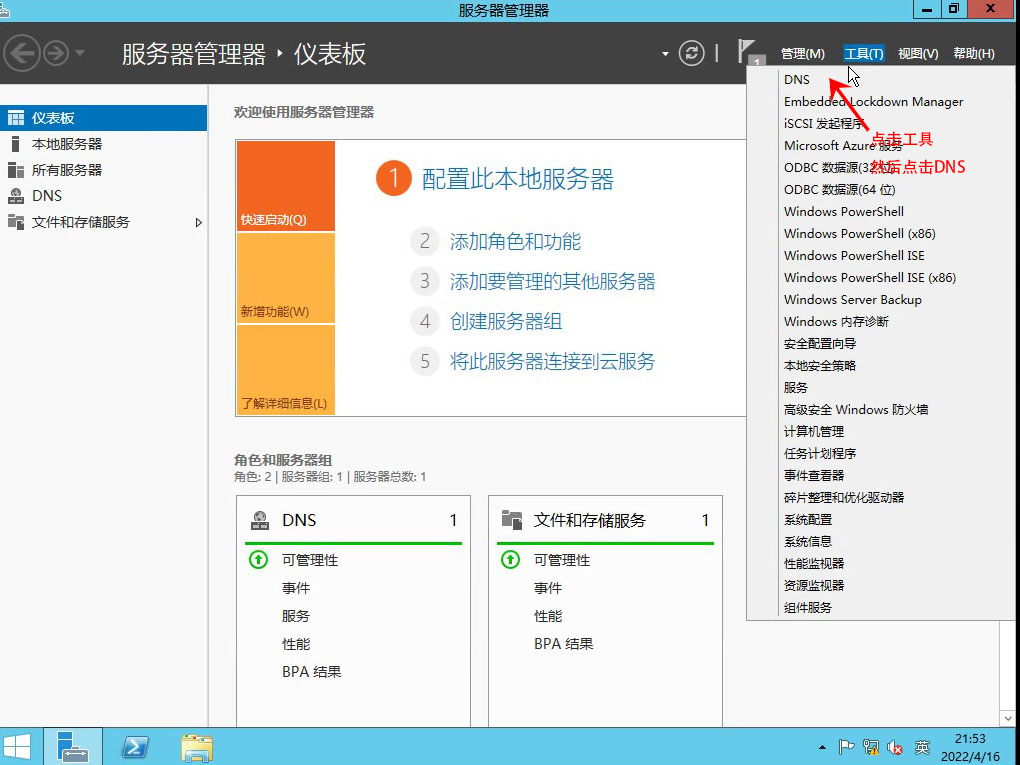
Task: Select 文件和存储服务 in the sidebar
Action: 103,222
